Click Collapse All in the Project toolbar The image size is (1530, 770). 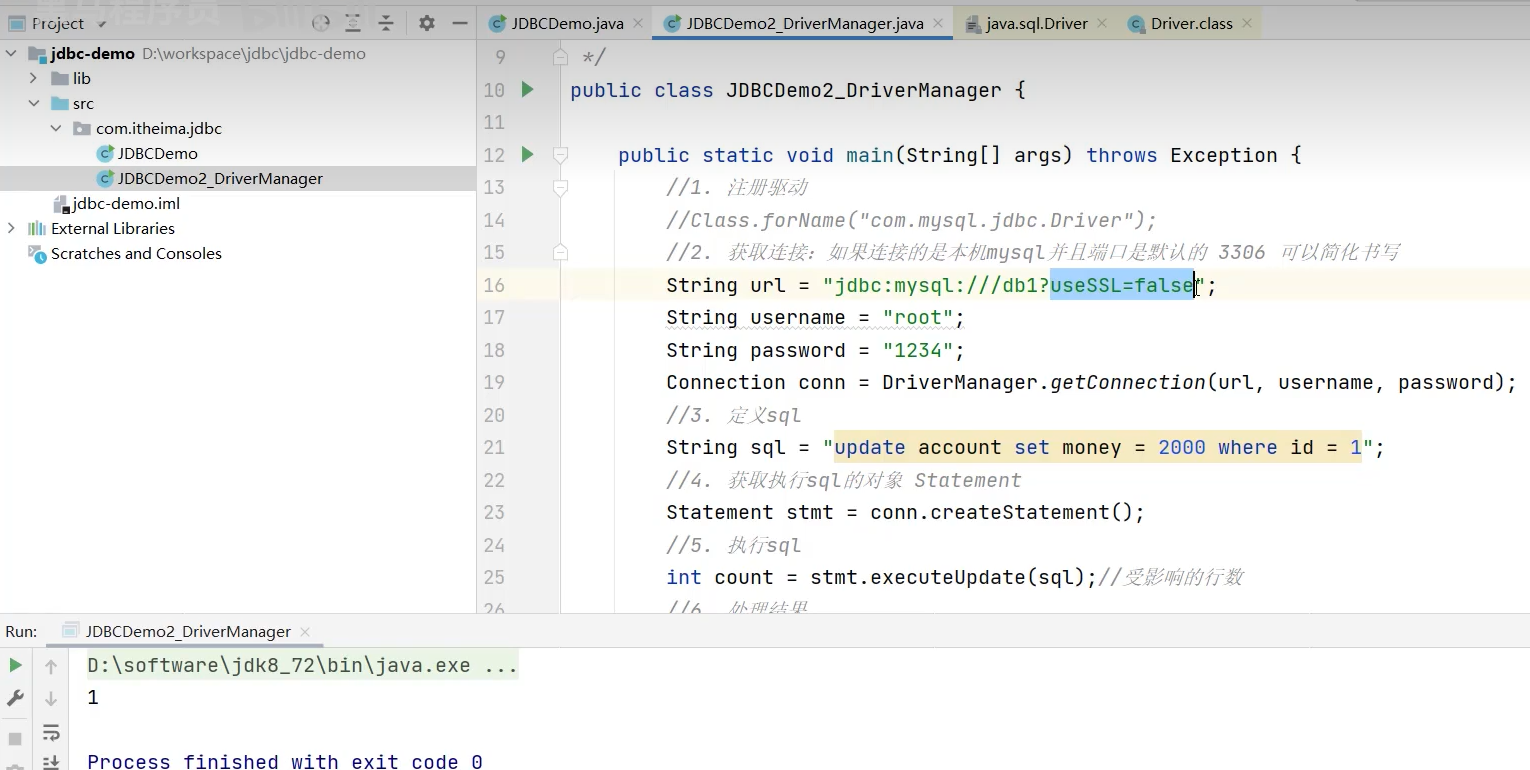point(386,24)
